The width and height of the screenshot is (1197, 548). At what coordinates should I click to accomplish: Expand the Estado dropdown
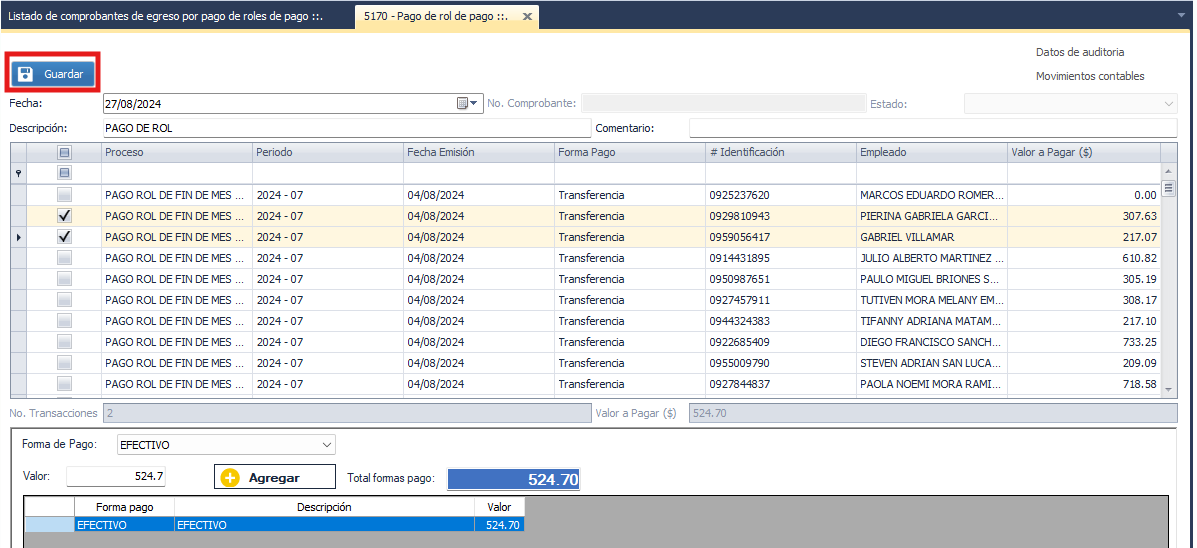click(x=1169, y=103)
